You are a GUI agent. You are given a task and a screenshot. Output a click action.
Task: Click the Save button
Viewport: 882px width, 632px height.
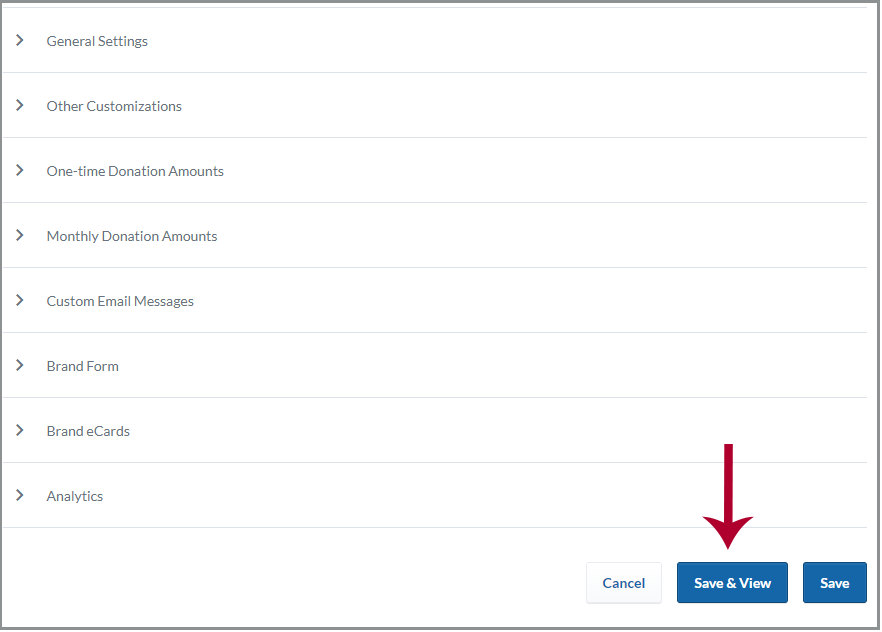pos(834,583)
